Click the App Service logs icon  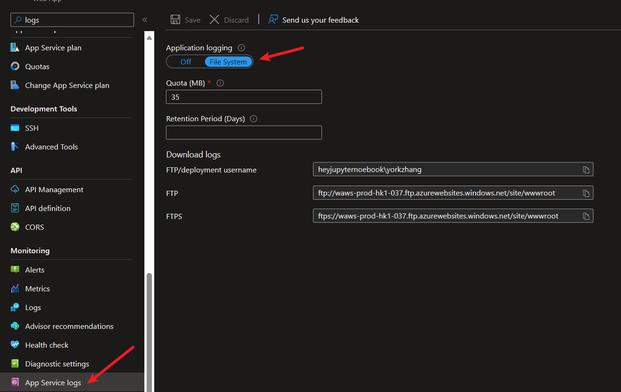(15, 382)
